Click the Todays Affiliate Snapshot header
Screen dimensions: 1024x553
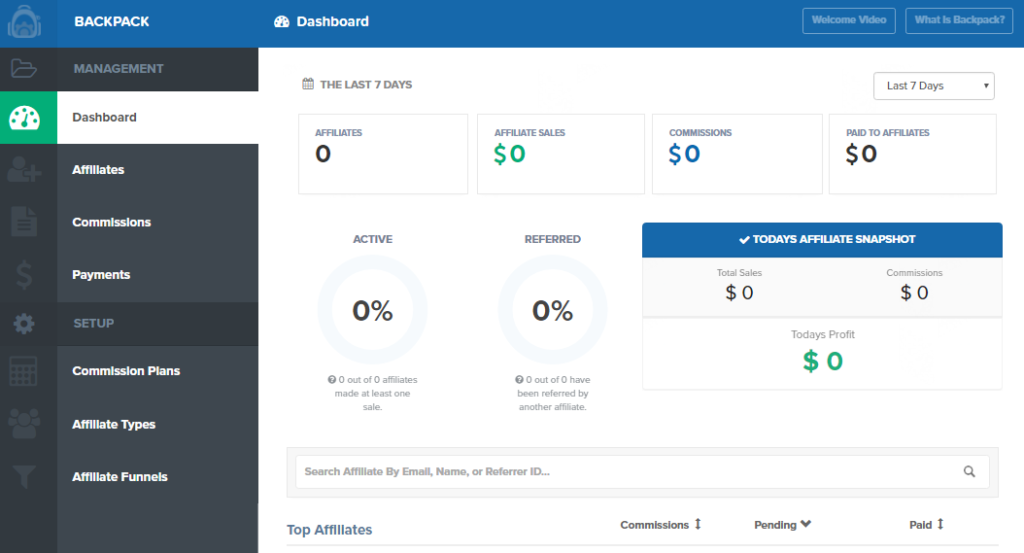pyautogui.click(x=822, y=240)
